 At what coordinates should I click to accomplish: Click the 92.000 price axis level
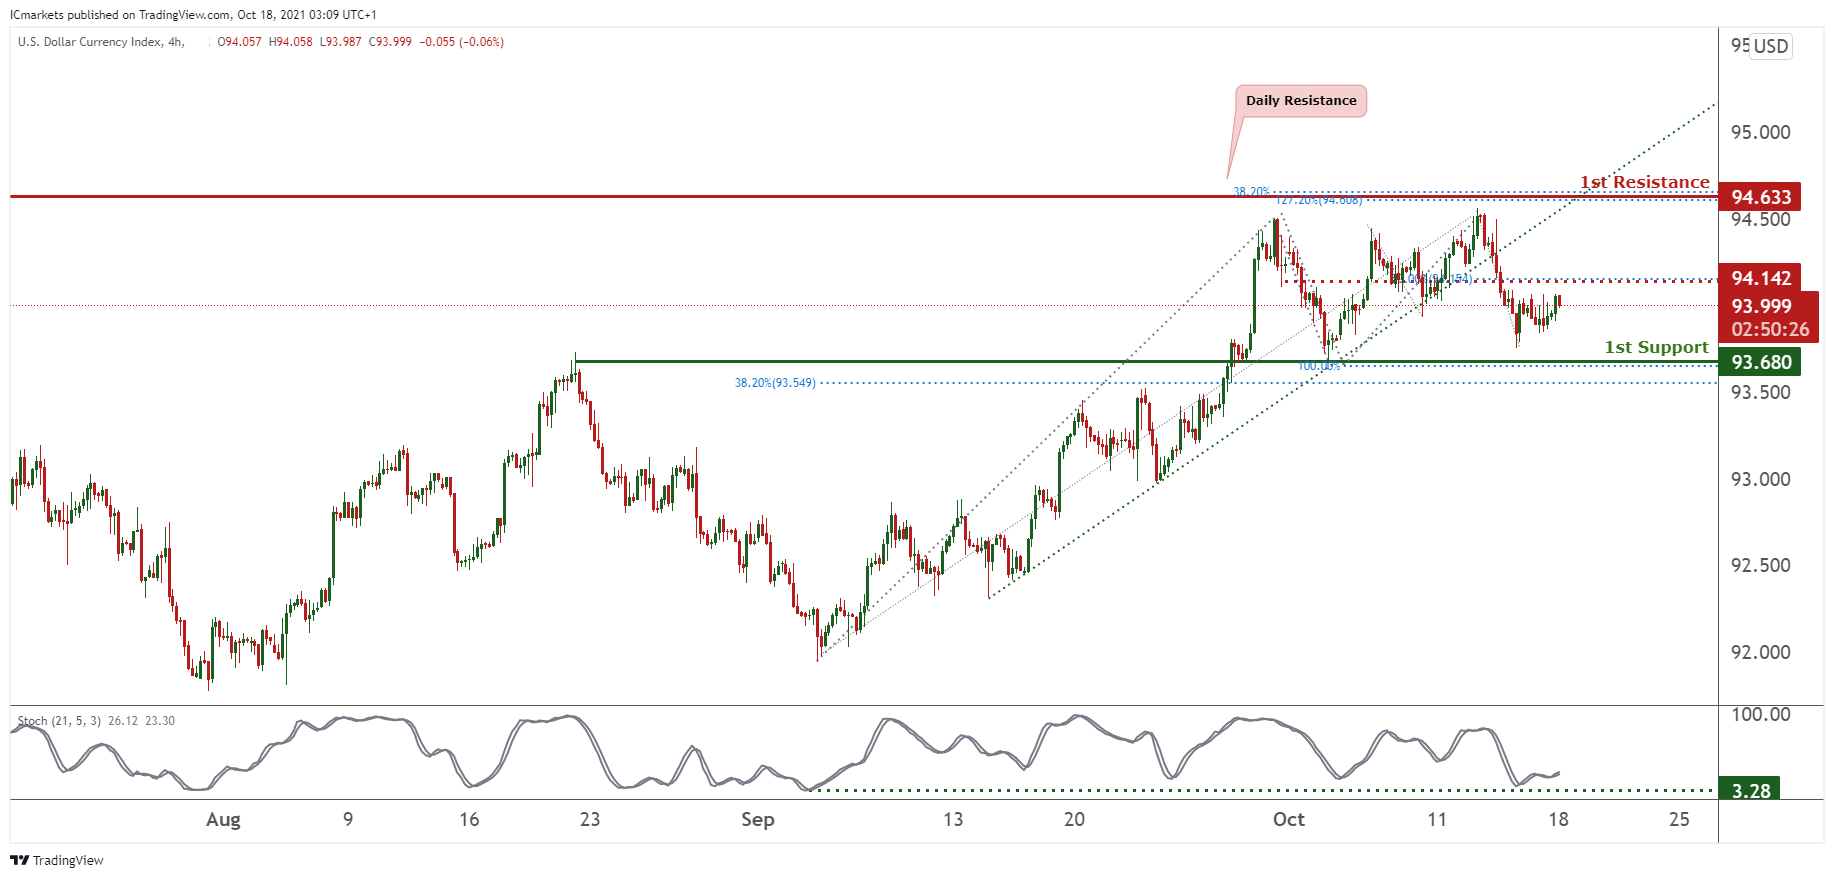[1760, 652]
